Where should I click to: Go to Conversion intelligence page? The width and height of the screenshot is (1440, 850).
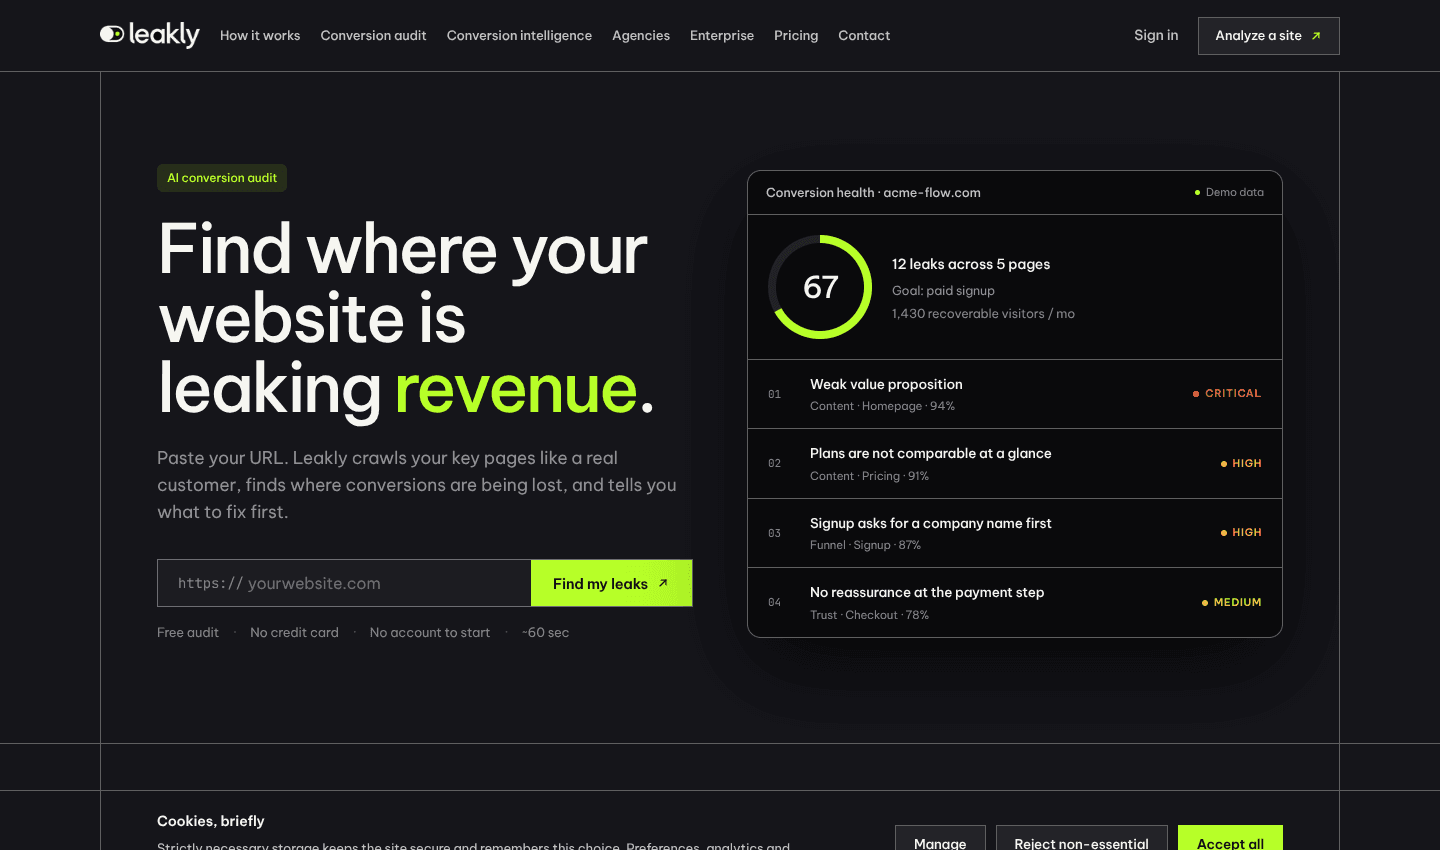[519, 36]
